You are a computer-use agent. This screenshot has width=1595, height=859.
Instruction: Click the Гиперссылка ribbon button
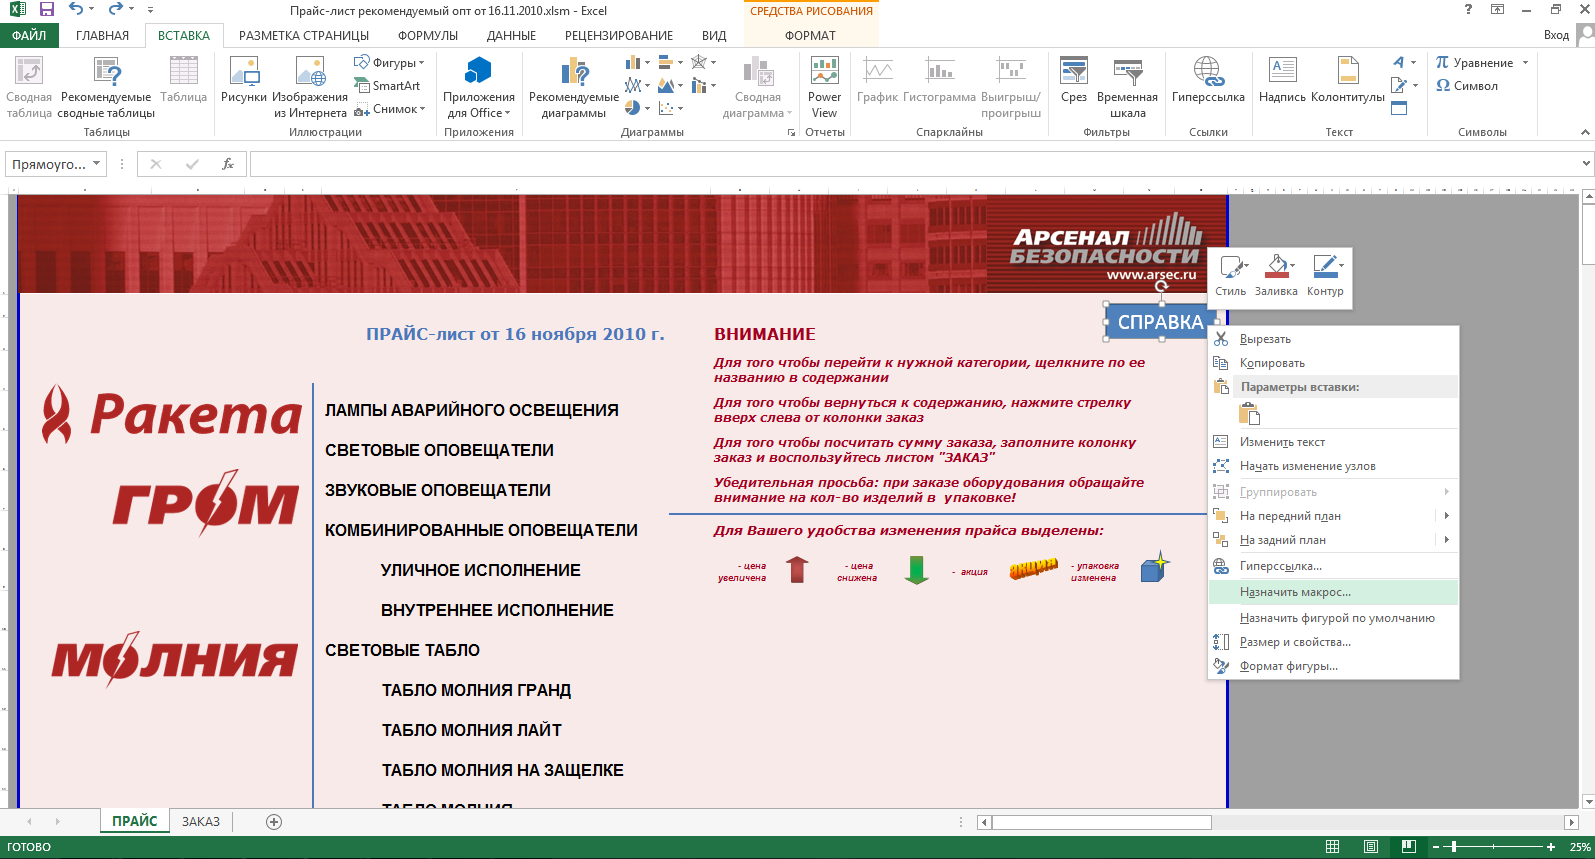click(x=1208, y=80)
